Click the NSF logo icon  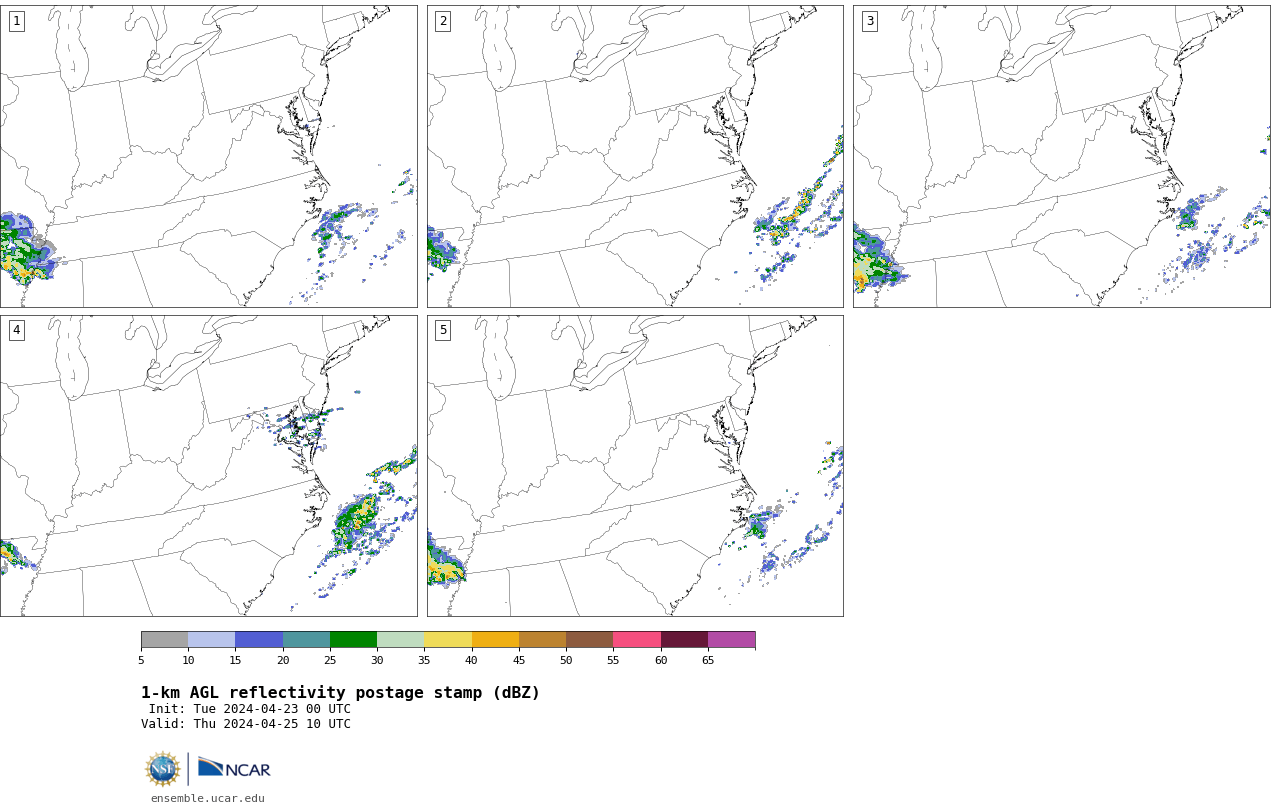(x=163, y=769)
